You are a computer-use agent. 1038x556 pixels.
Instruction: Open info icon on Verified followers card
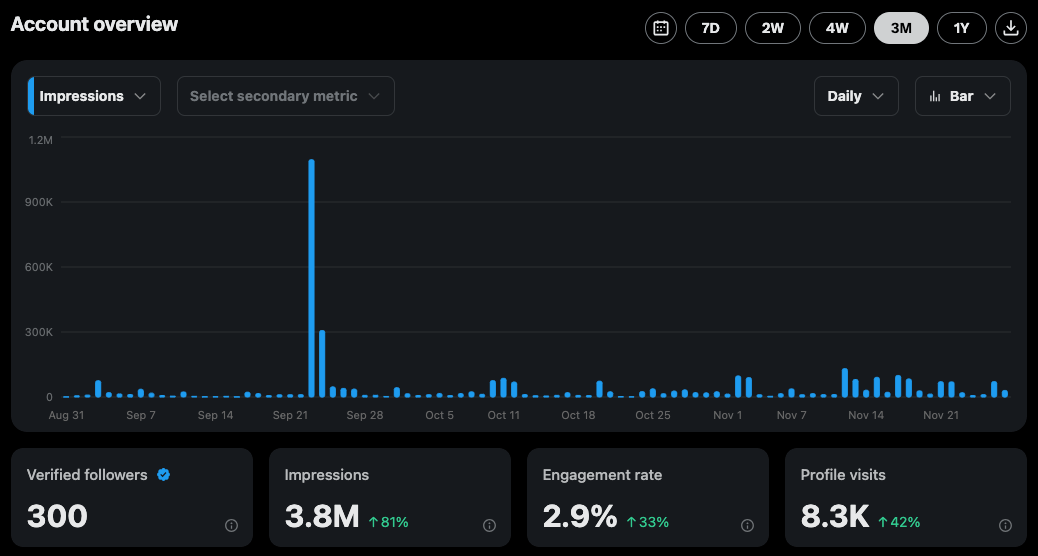coord(231,526)
